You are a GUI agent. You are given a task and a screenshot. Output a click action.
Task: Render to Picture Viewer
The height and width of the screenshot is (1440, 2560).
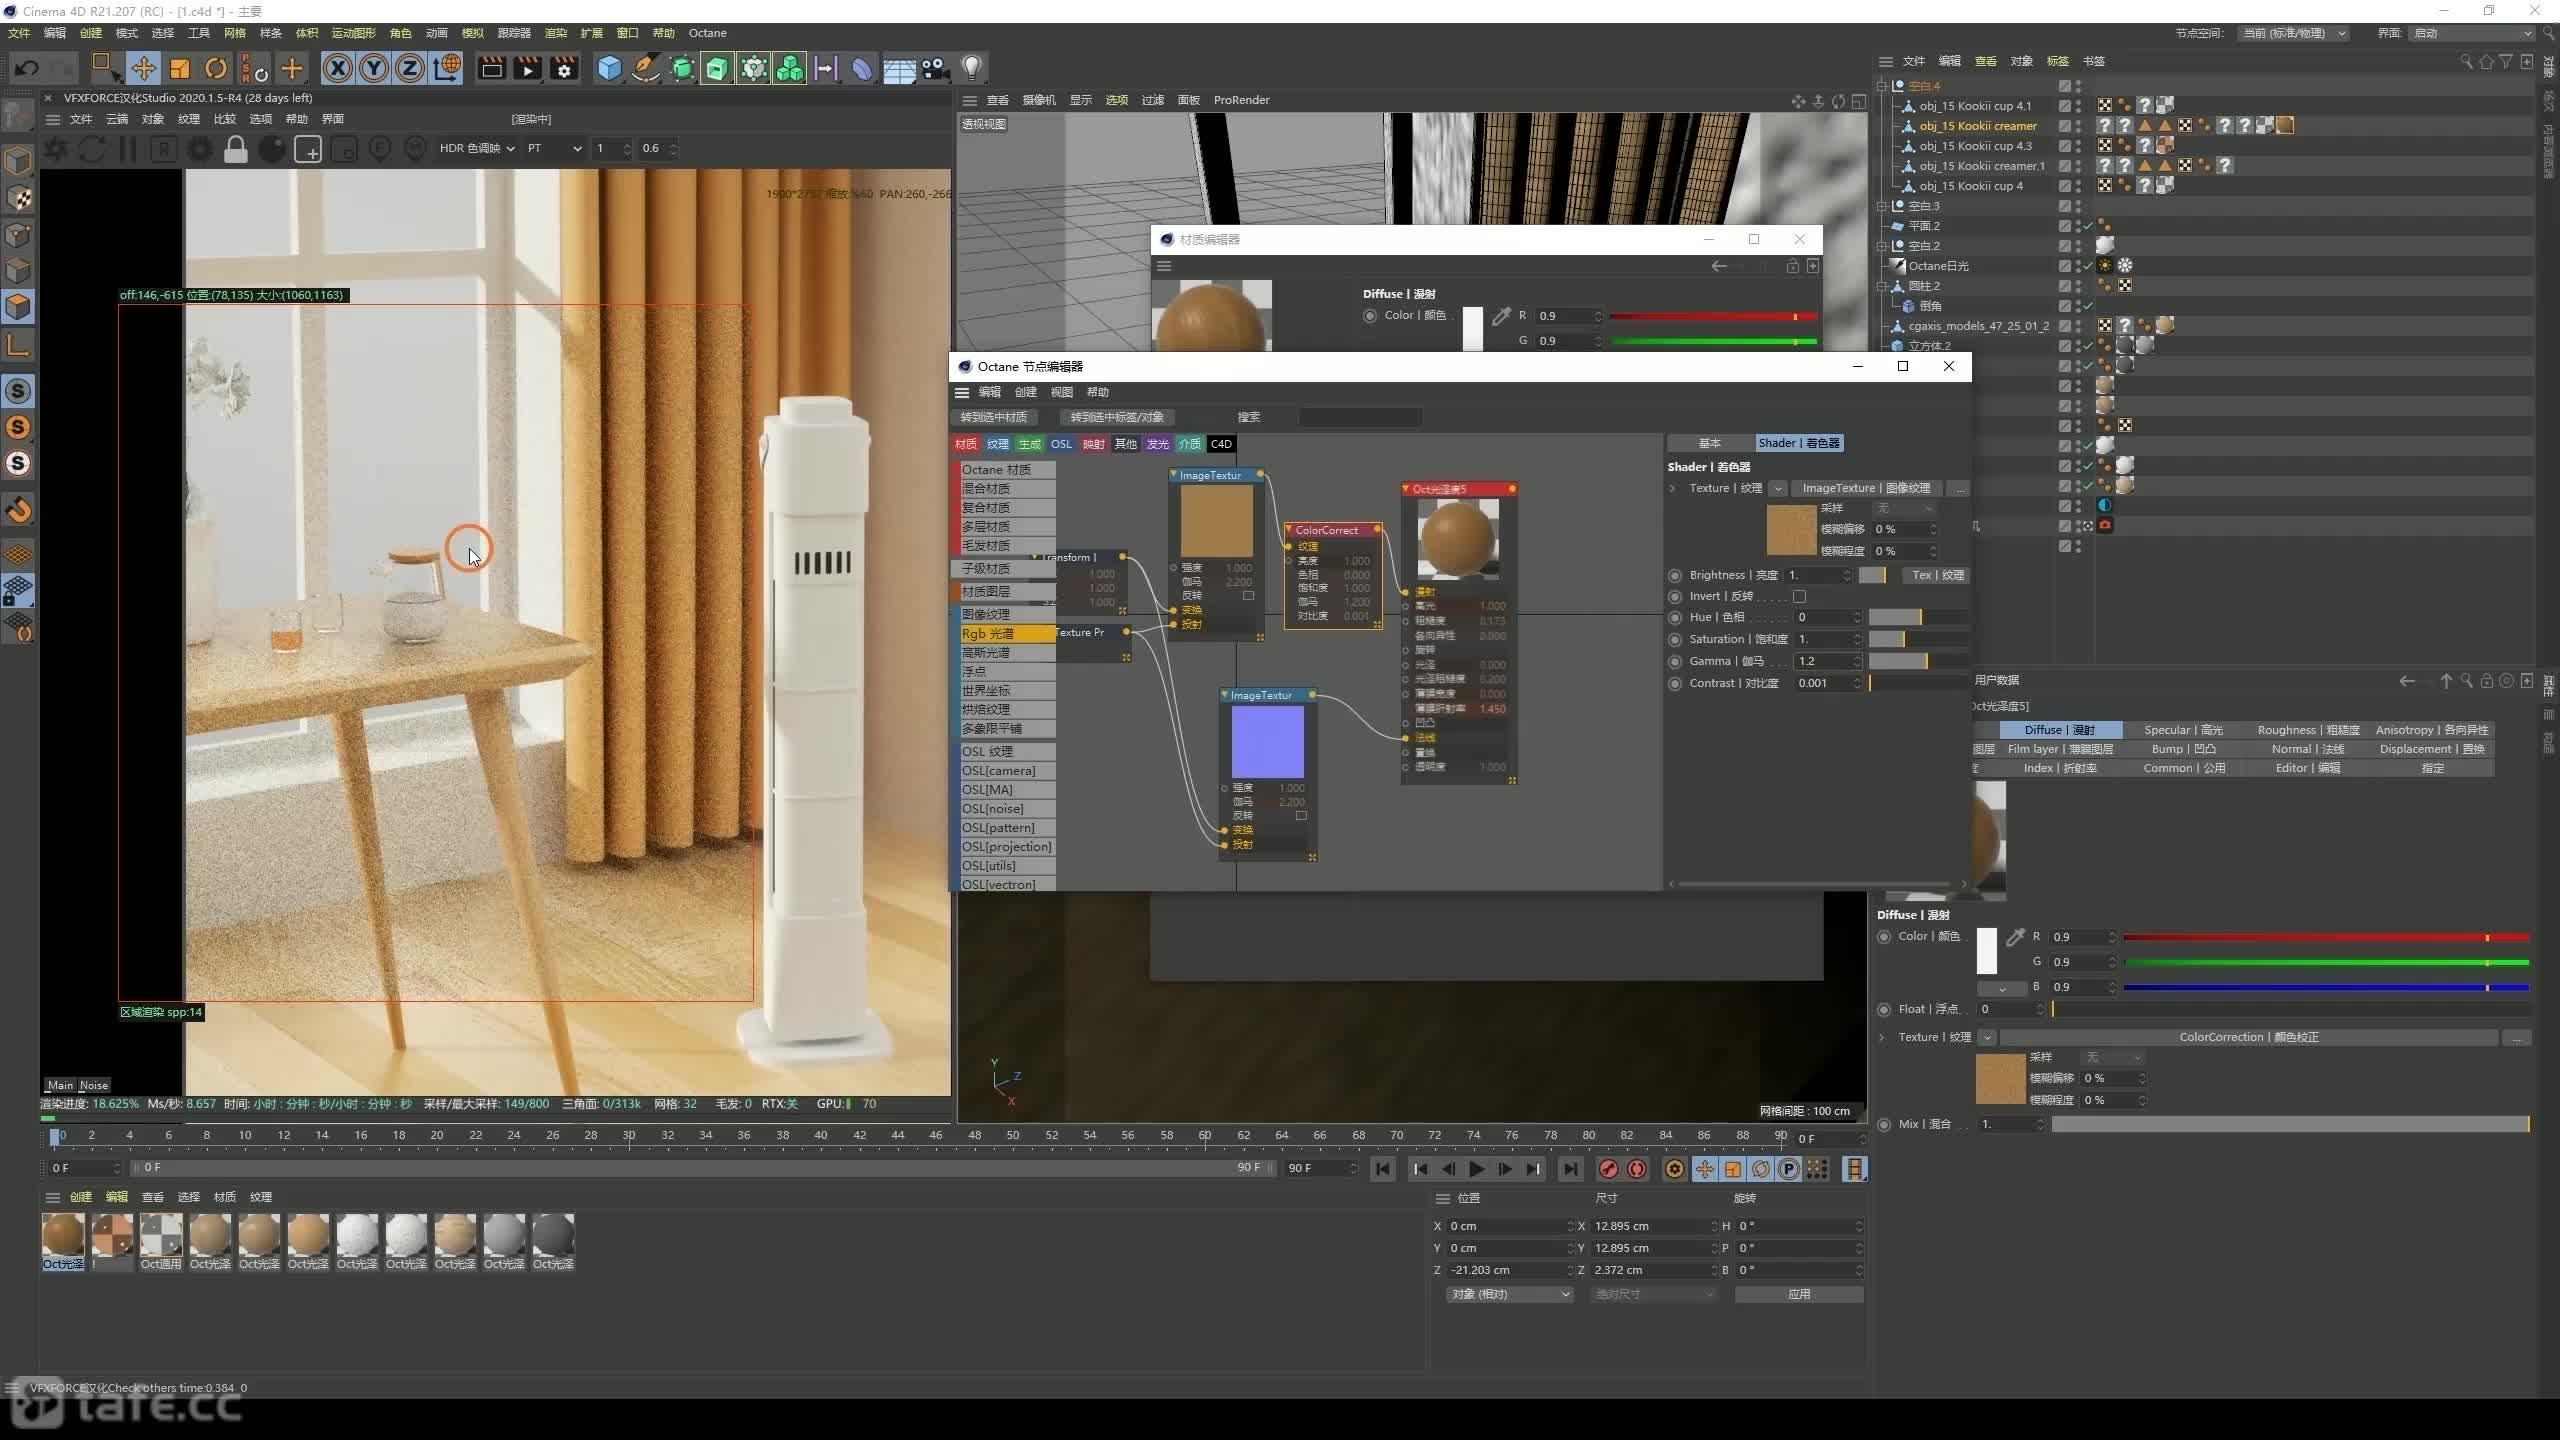tap(528, 68)
